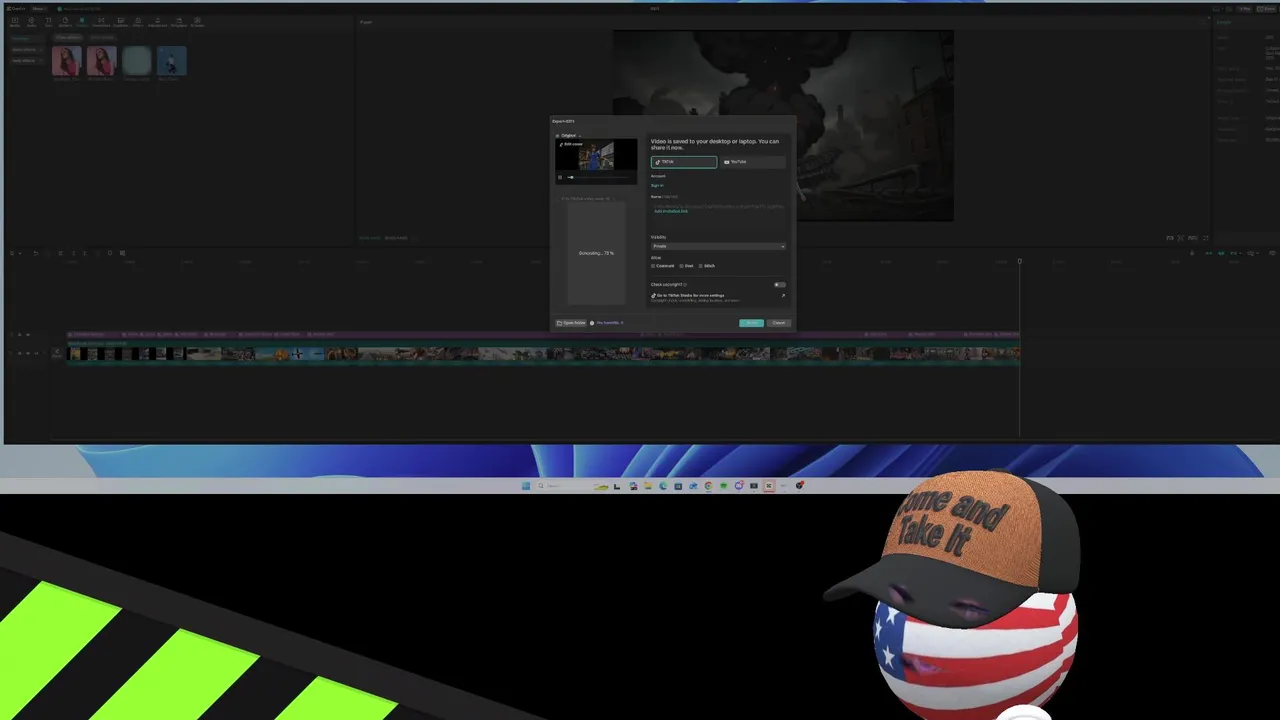Select the blue dancer effect thumbnail
This screenshot has height=720, width=1280.
(x=172, y=61)
